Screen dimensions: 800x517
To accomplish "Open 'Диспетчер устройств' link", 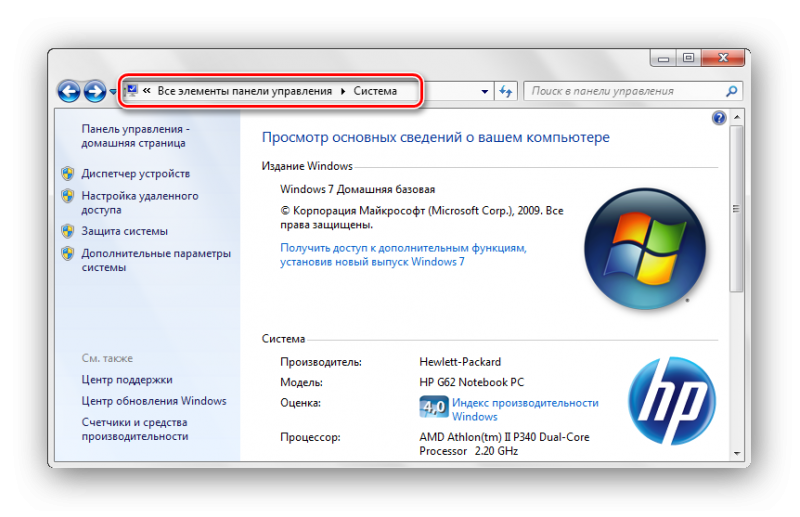I will tap(136, 174).
